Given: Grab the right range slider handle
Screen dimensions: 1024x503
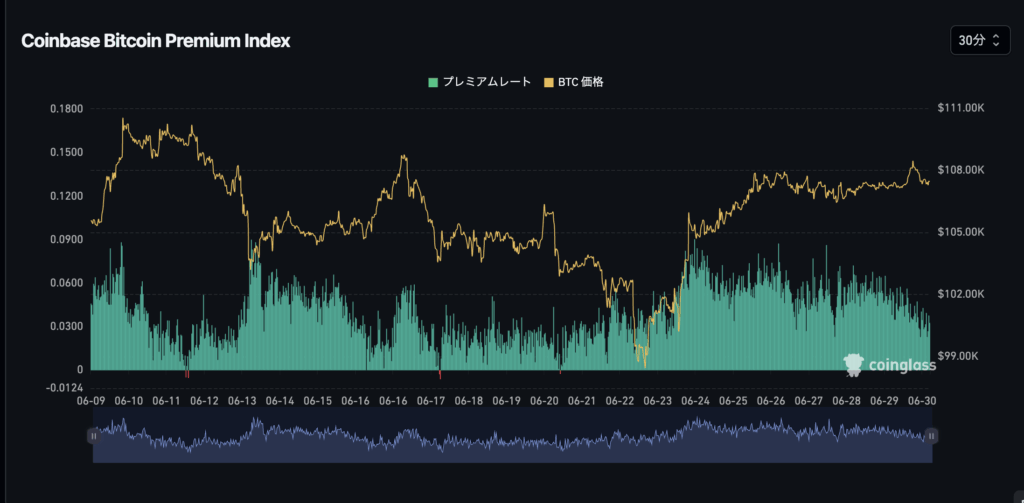Looking at the screenshot, I should click(x=931, y=436).
